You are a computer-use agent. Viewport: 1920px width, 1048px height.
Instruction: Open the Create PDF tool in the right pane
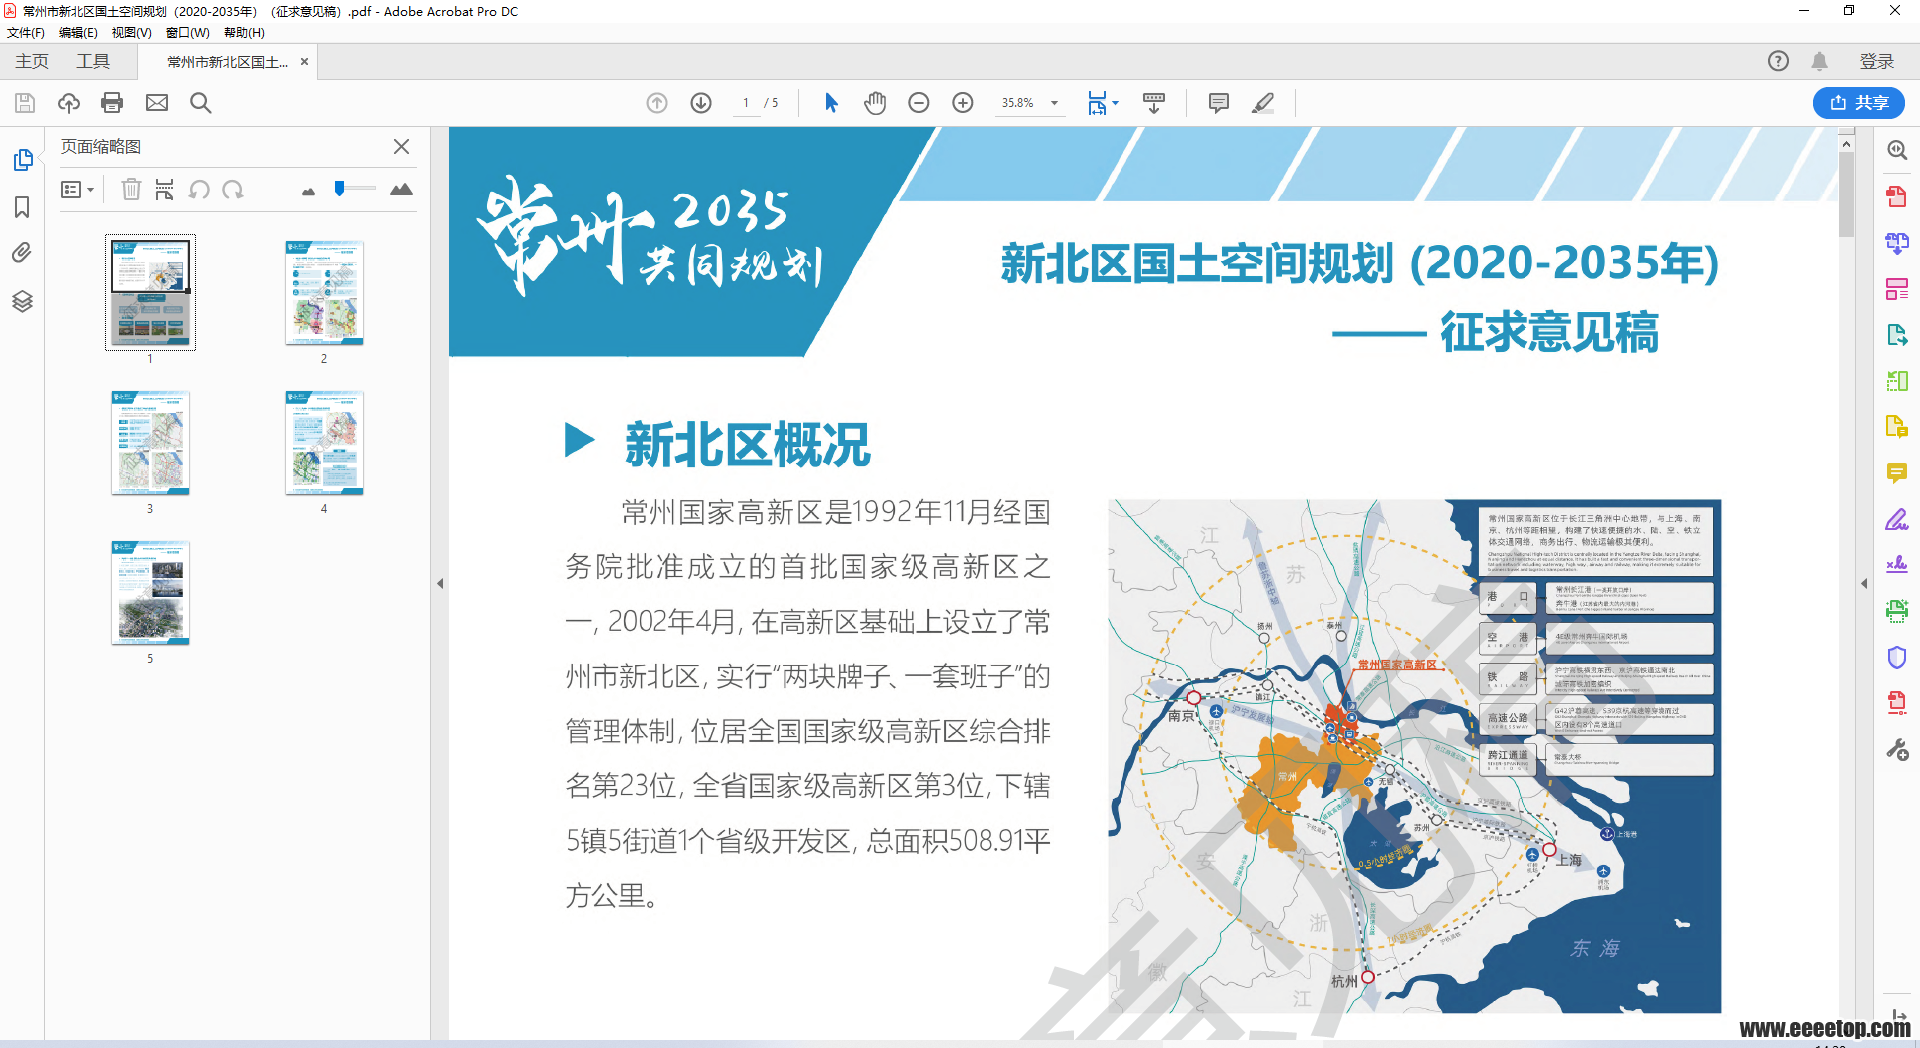(x=1897, y=197)
